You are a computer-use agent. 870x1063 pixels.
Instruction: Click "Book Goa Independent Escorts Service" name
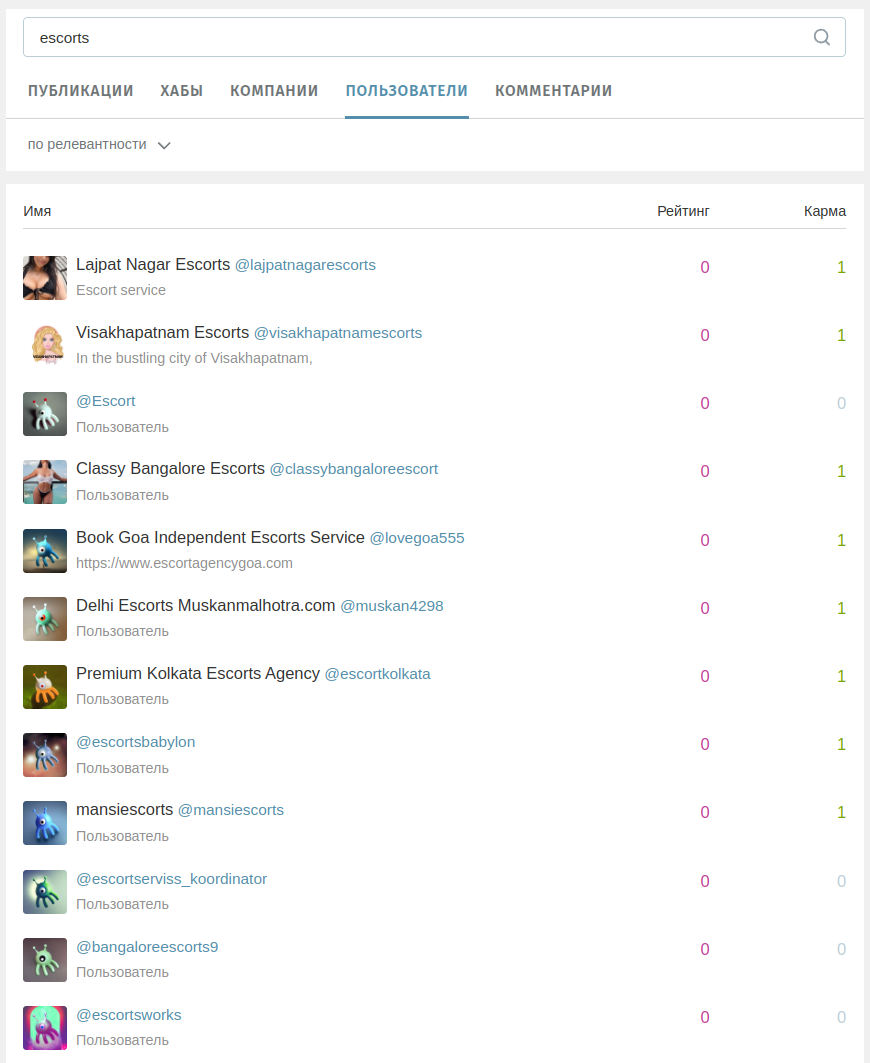(x=220, y=538)
